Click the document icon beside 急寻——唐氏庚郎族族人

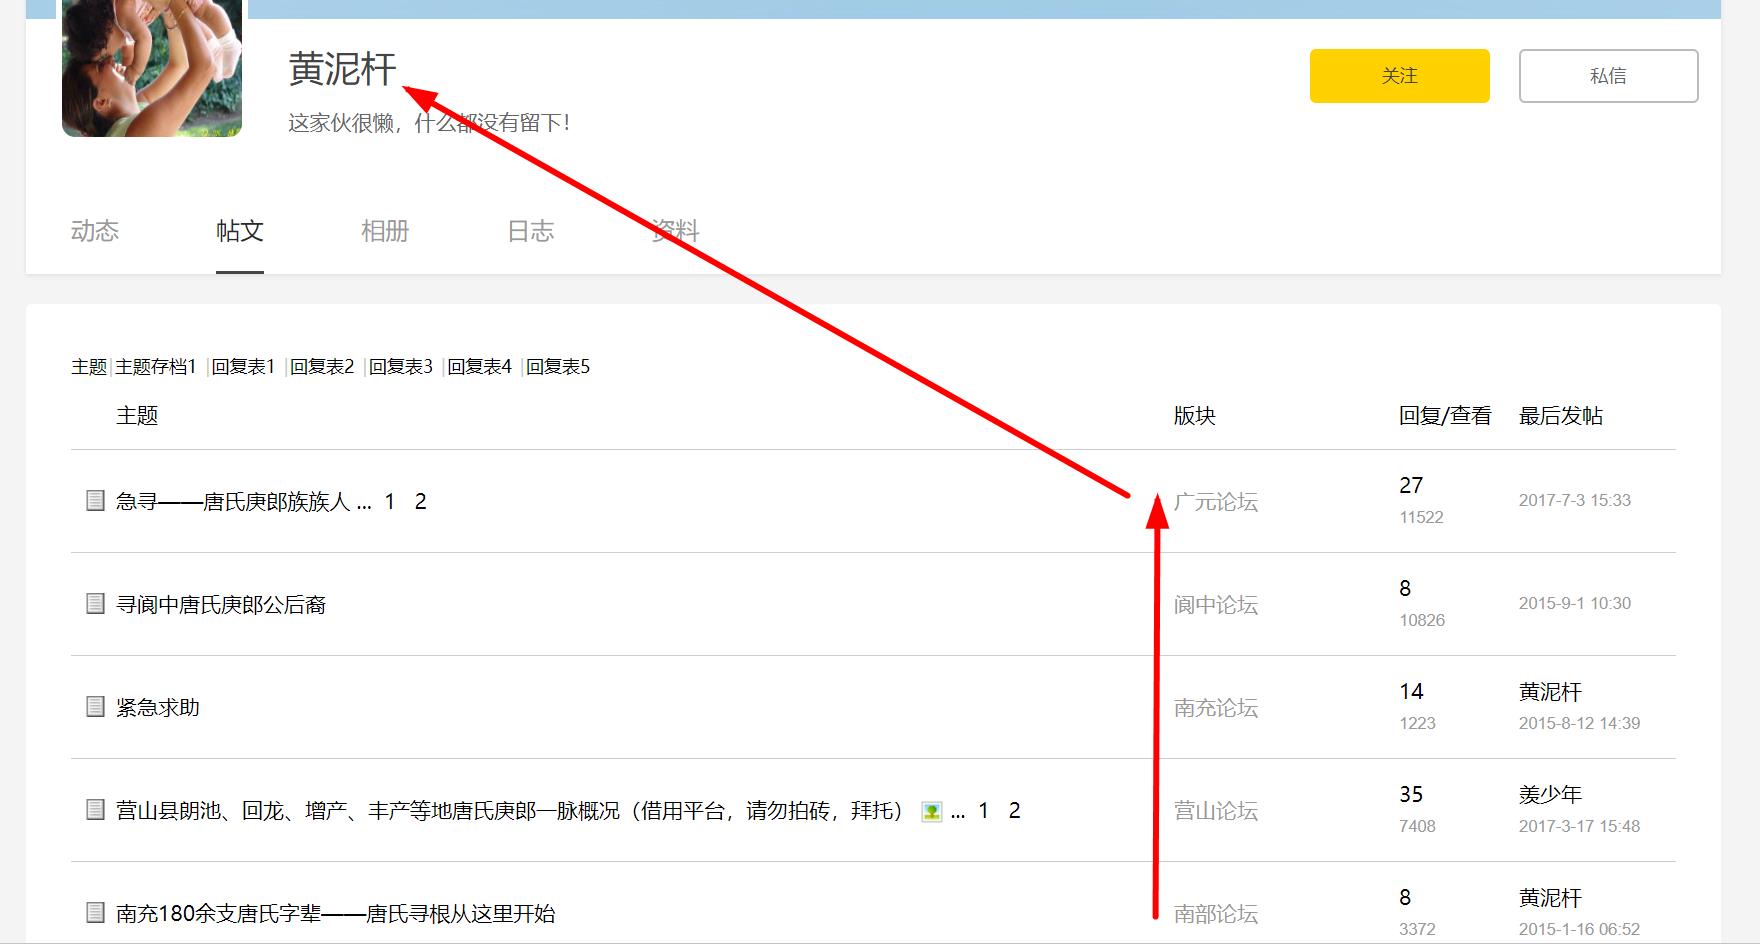[95, 501]
